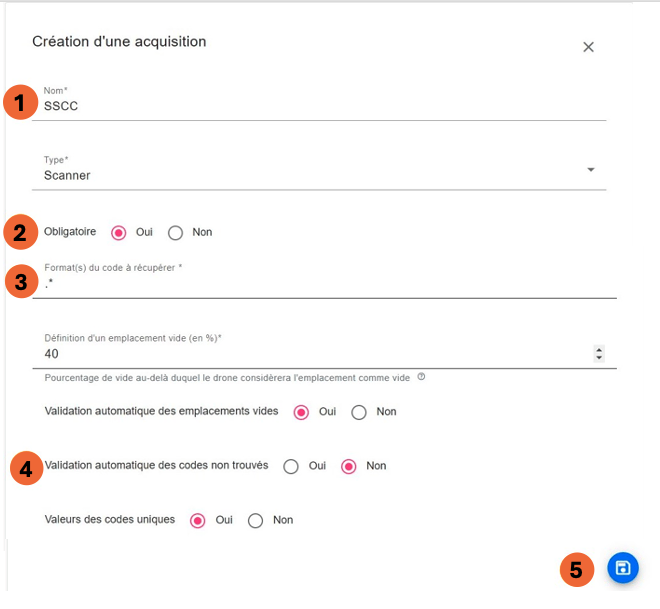Click orange step marker number 4
The height and width of the screenshot is (609, 660).
click(x=27, y=467)
